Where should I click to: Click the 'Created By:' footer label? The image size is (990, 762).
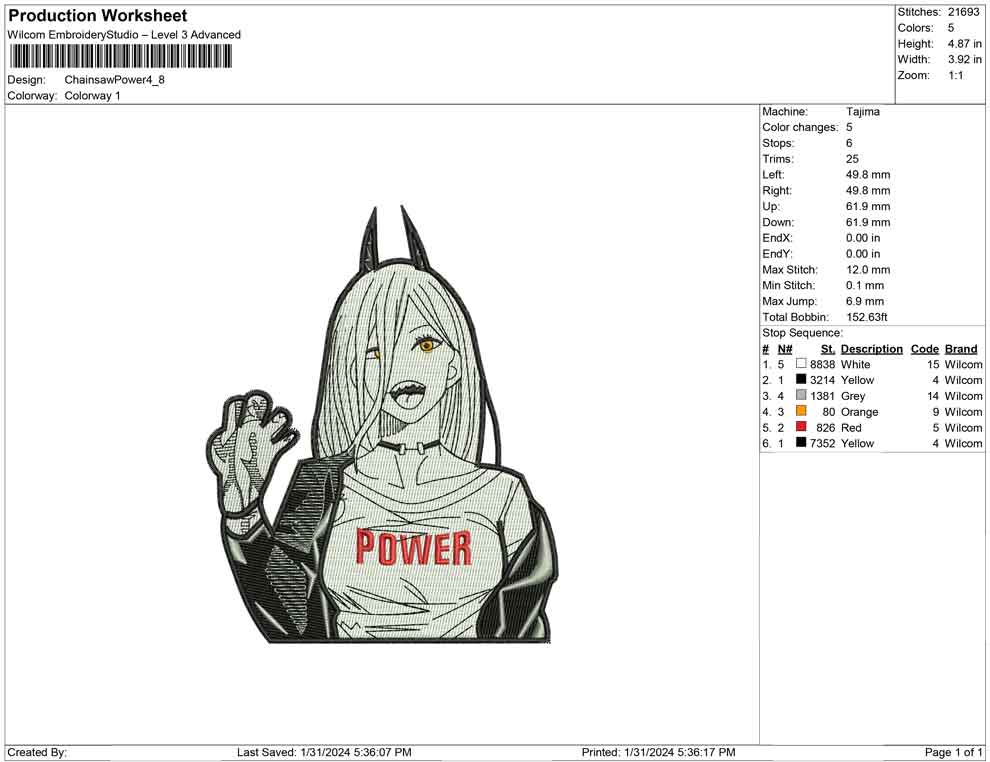click(37, 752)
